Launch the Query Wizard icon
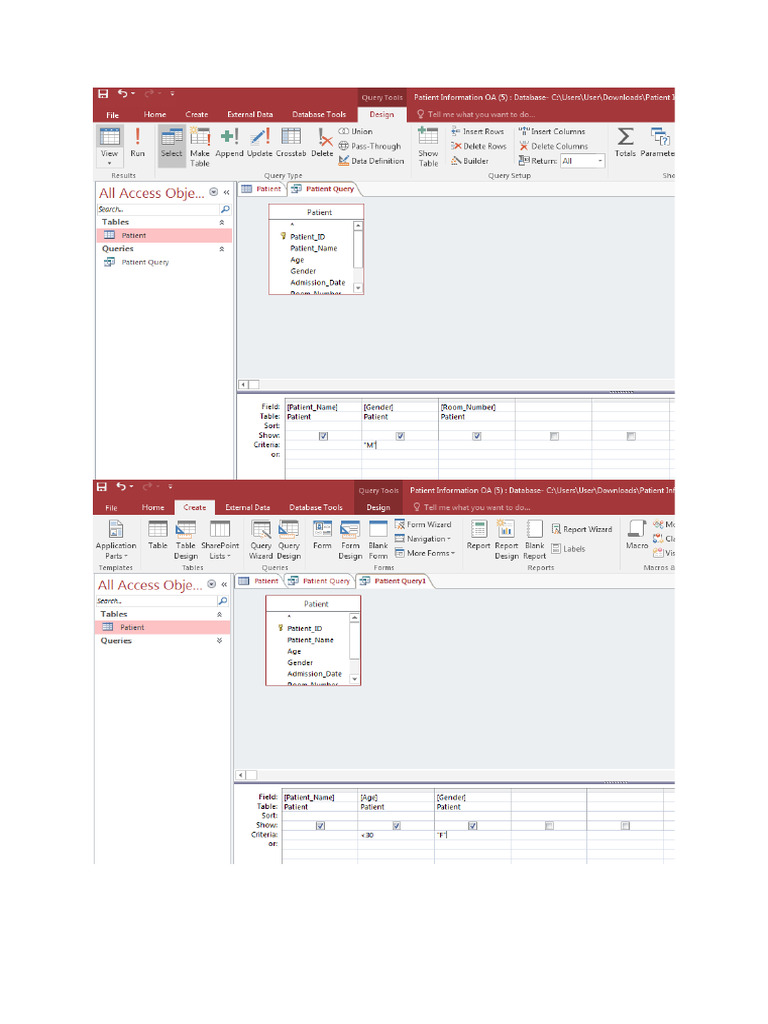This screenshot has width=768, height=1024. pos(261,539)
